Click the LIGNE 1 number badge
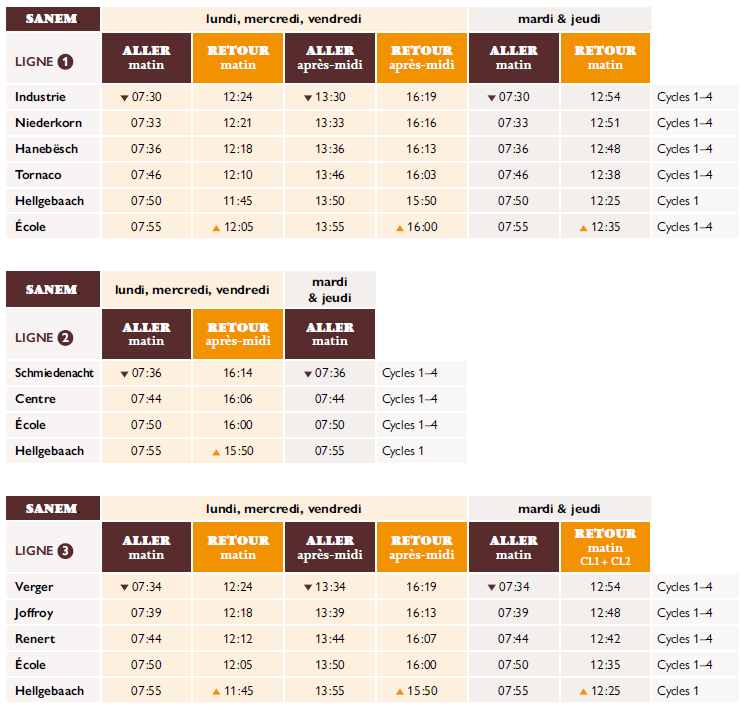Viewport: 746px width, 711px height. pos(65,62)
